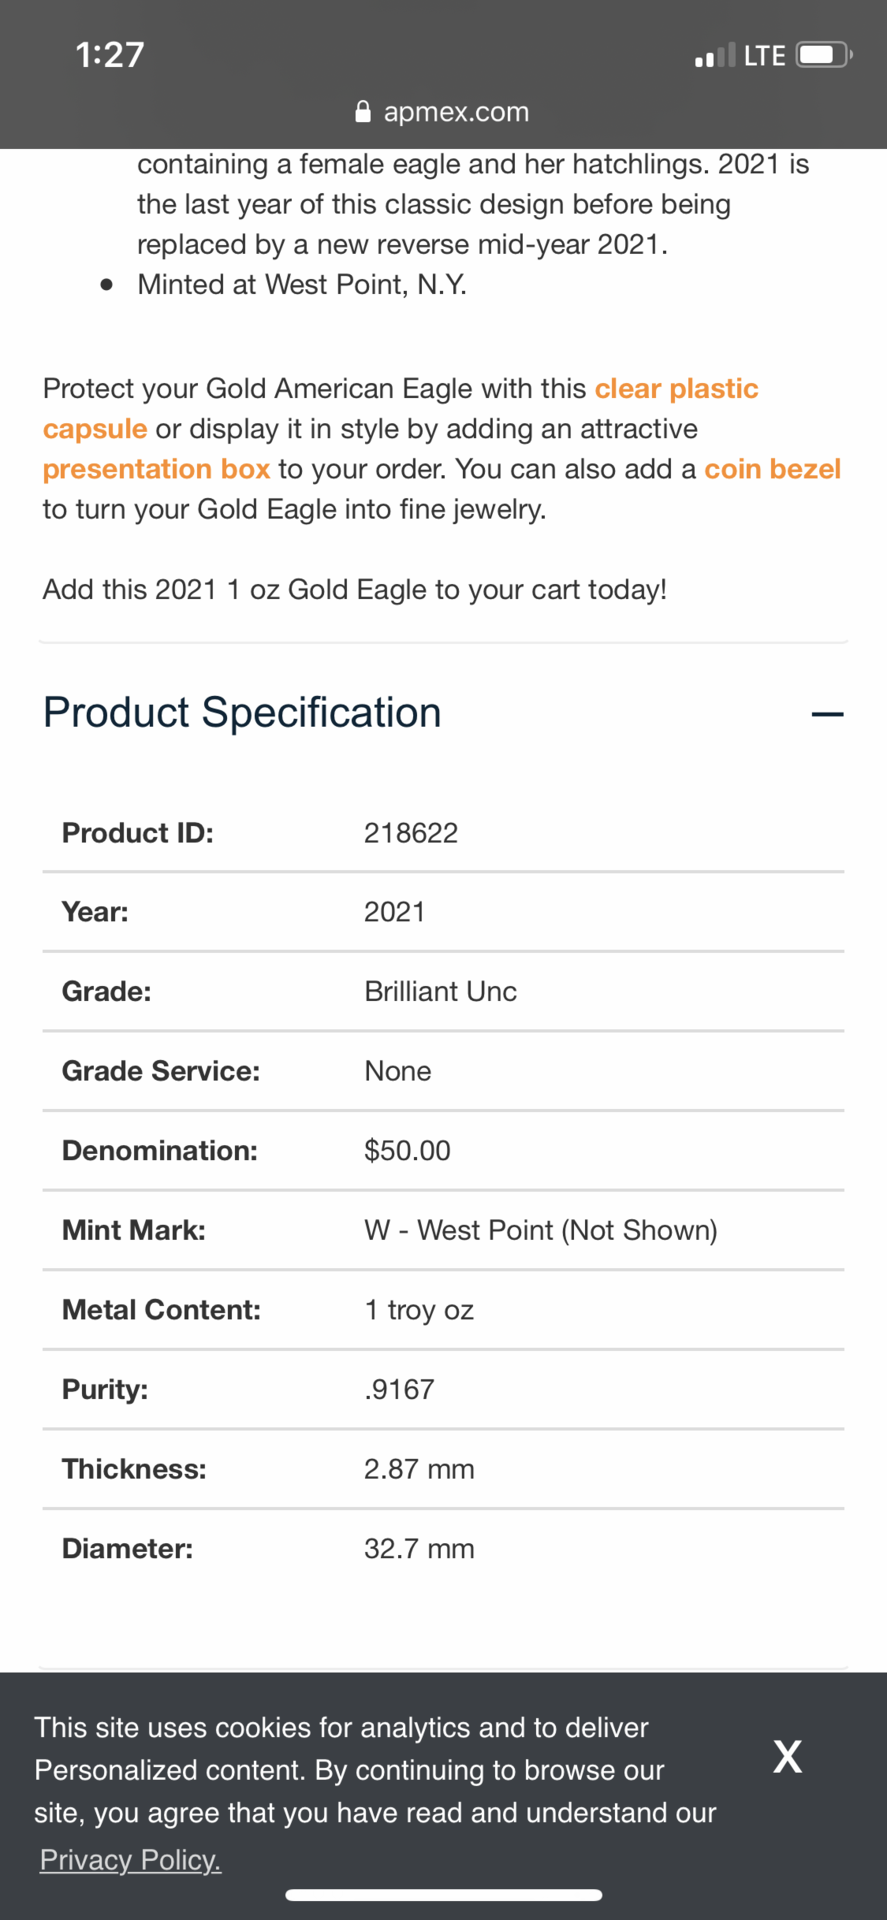Select the Product ID value 218622
Screen dimensions: 887x1920
click(x=411, y=833)
